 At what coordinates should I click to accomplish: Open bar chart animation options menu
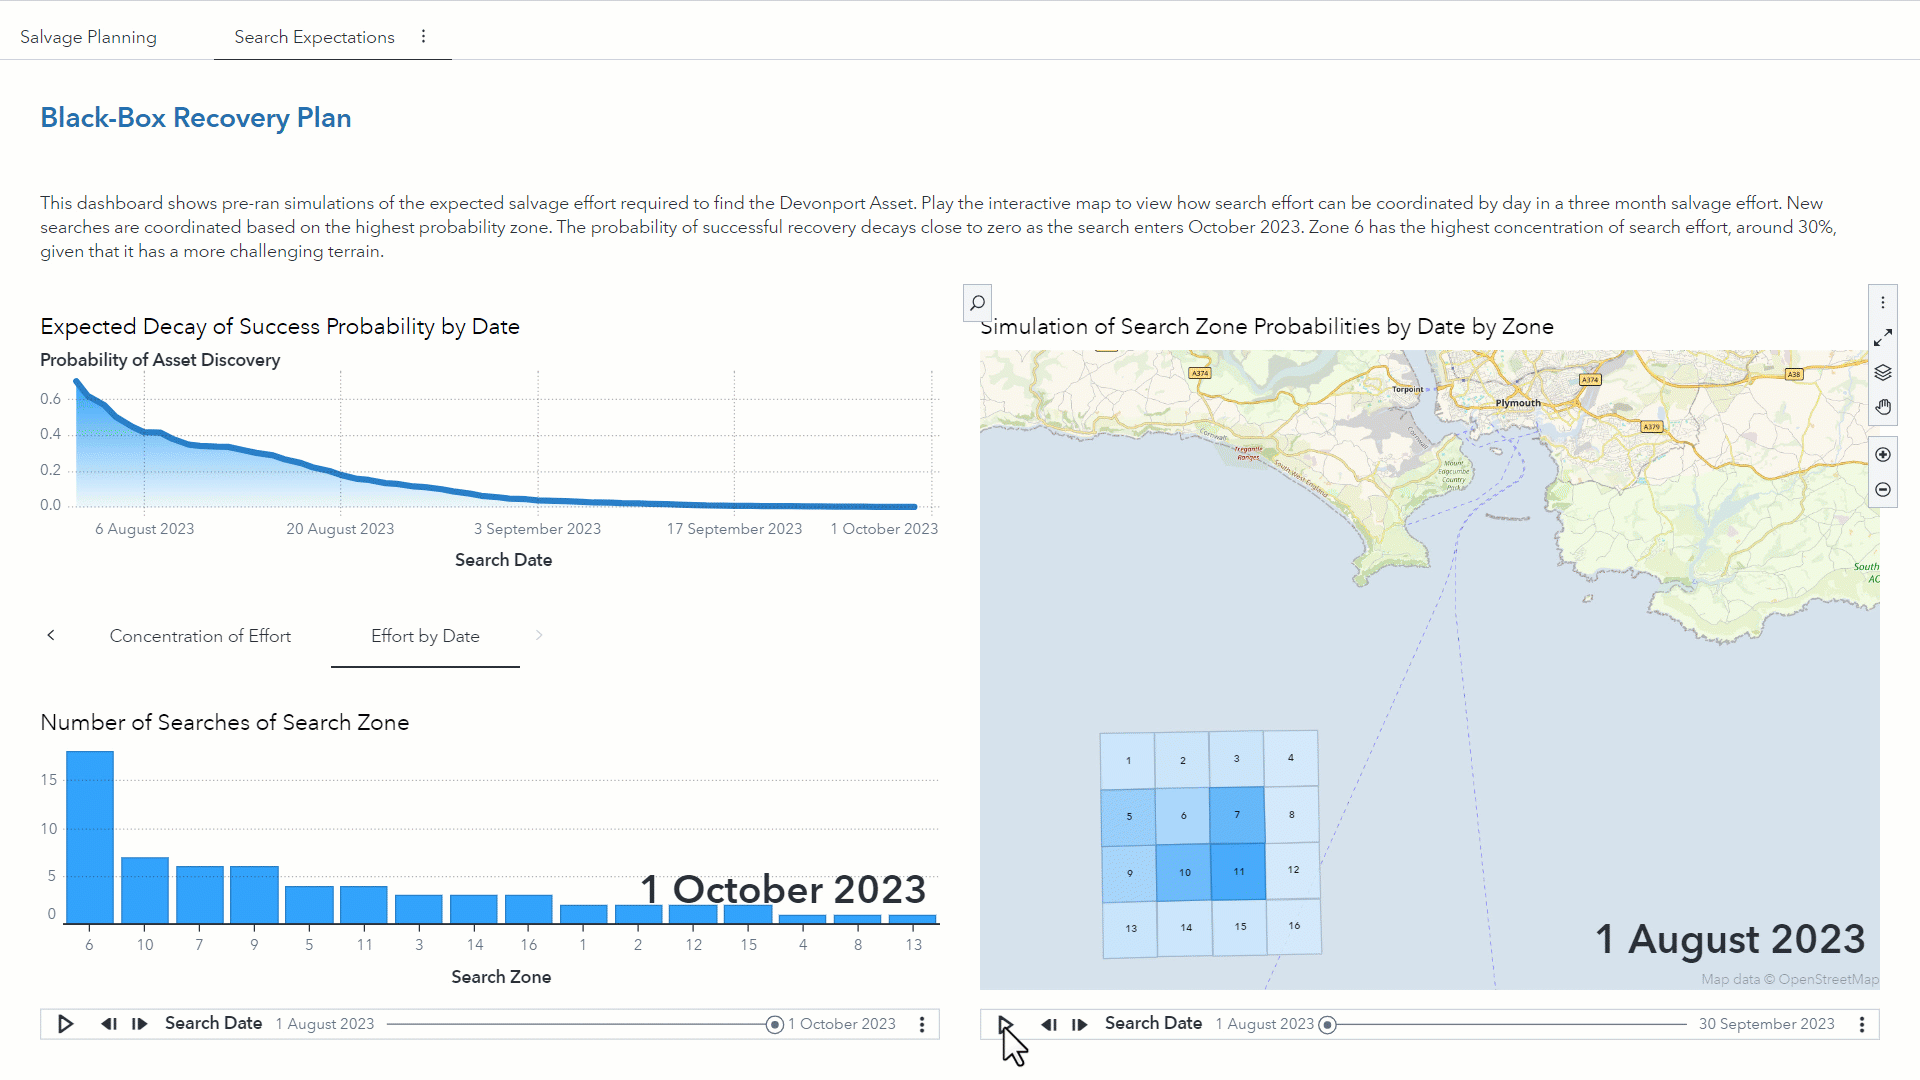click(922, 1024)
